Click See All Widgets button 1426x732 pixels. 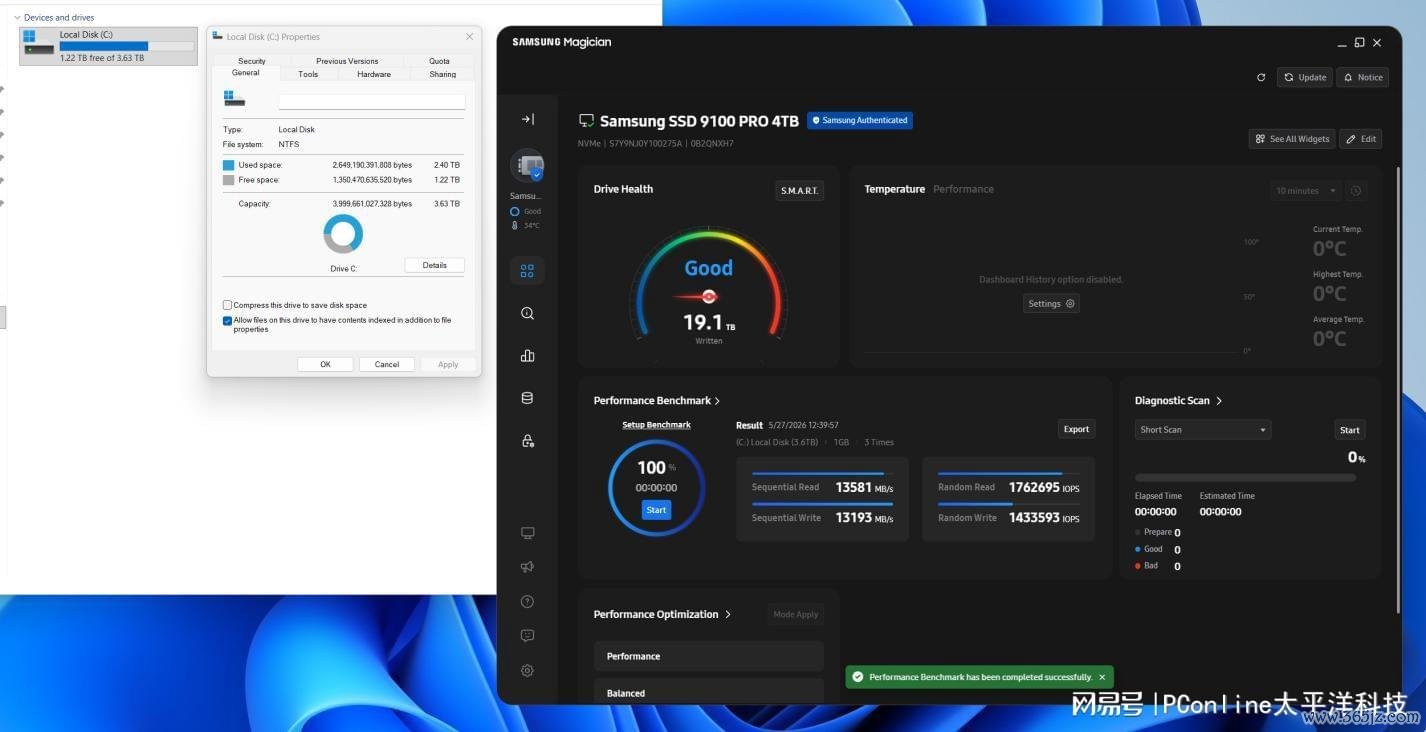tap(1292, 139)
